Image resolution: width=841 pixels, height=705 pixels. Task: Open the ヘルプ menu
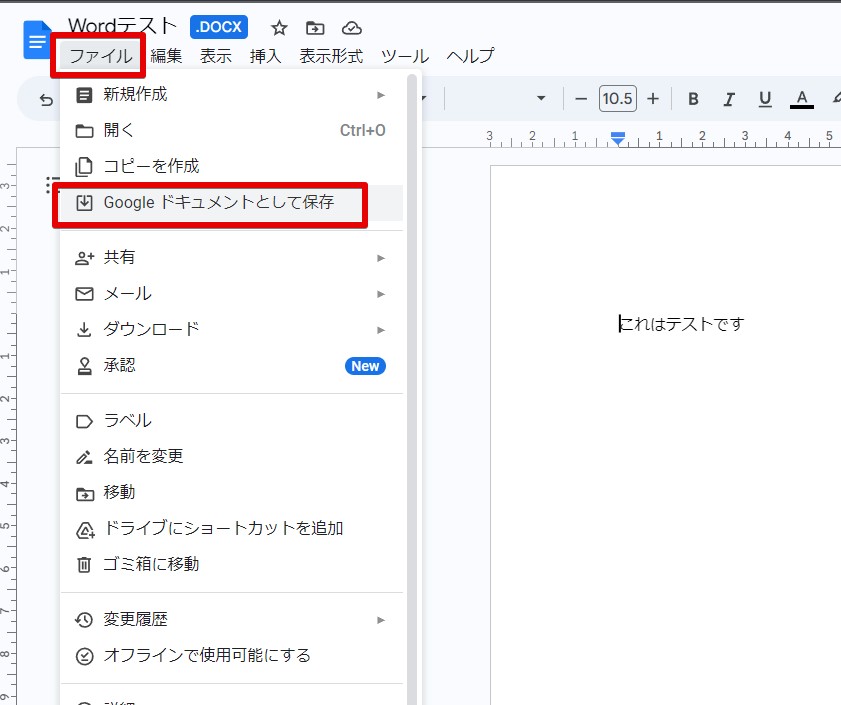click(470, 56)
